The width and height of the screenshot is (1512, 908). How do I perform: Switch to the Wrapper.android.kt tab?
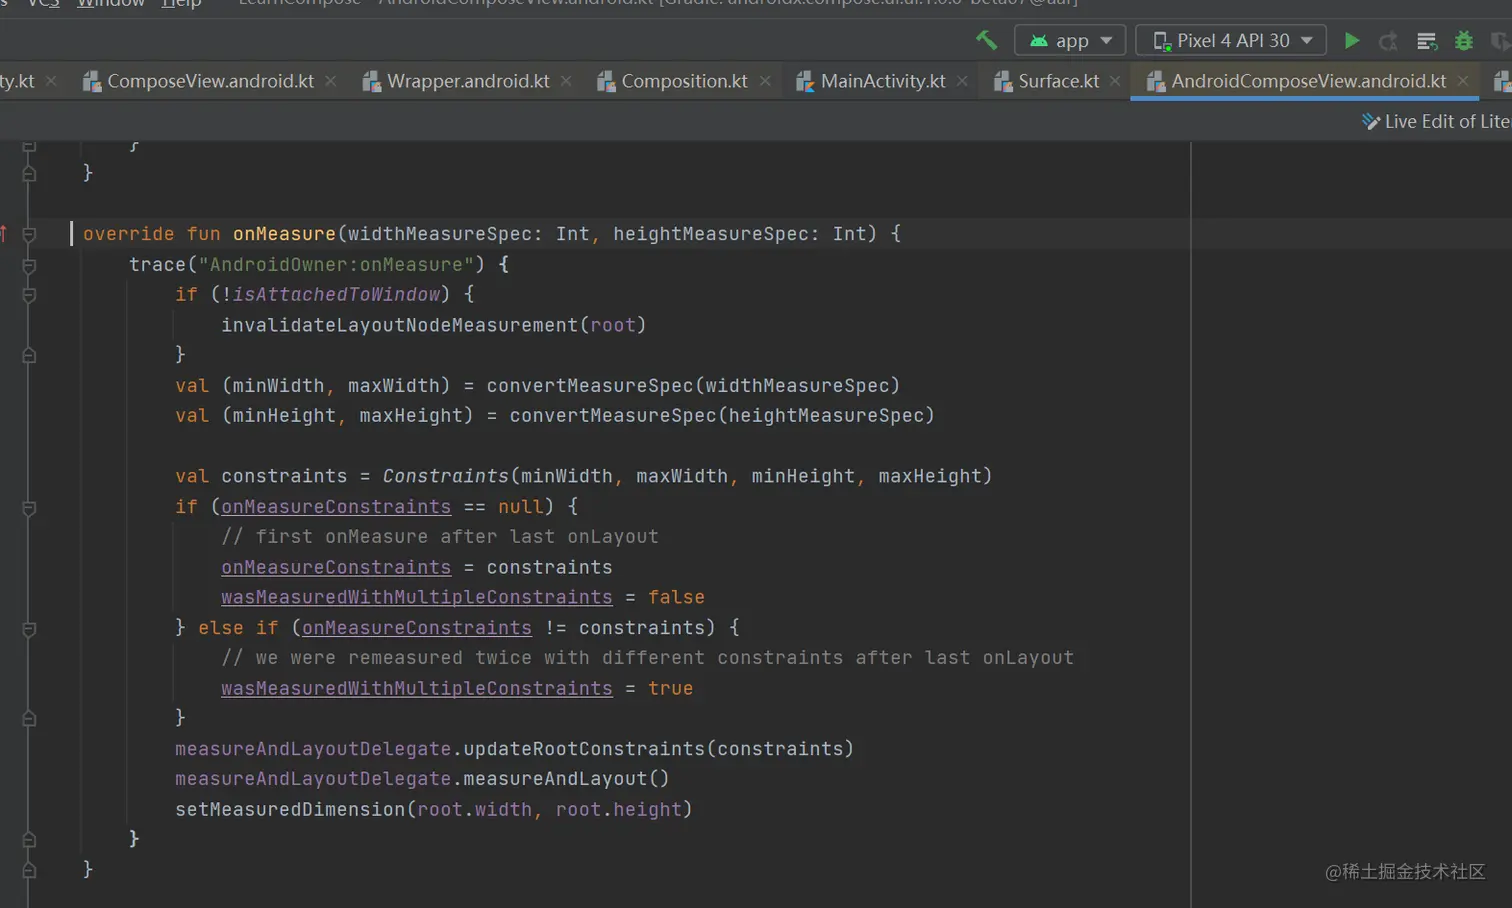467,81
